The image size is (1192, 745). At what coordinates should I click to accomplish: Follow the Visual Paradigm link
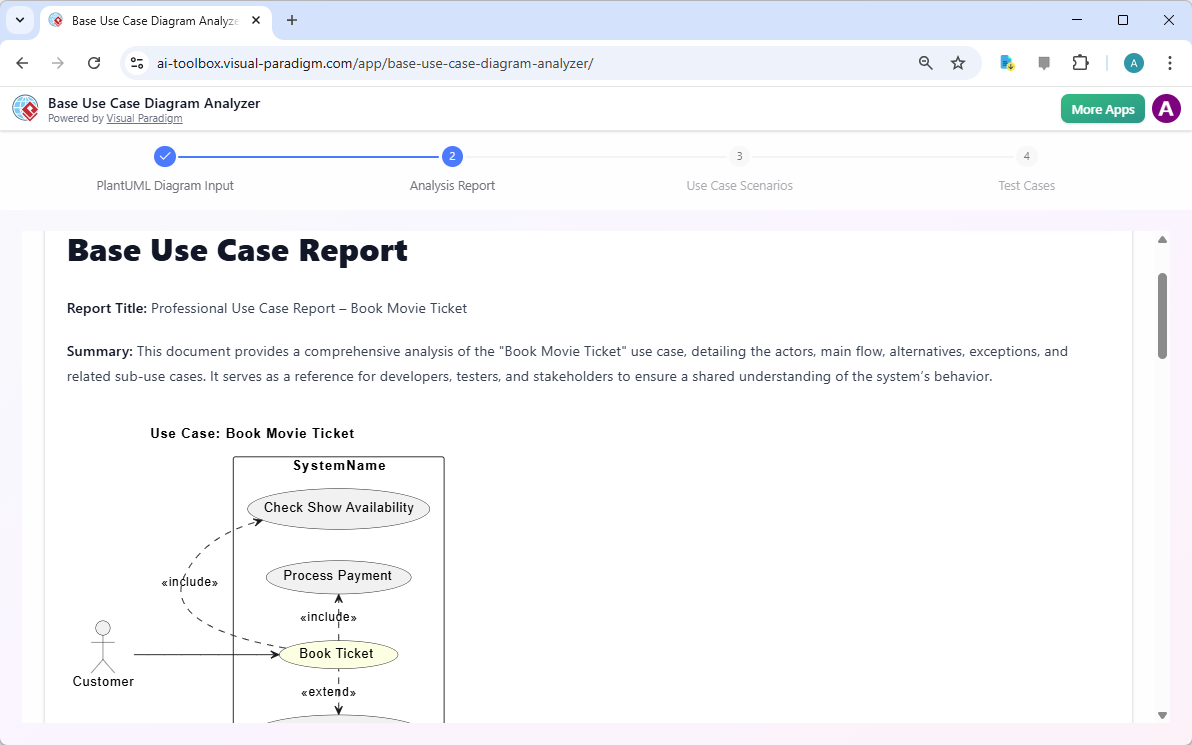[144, 118]
